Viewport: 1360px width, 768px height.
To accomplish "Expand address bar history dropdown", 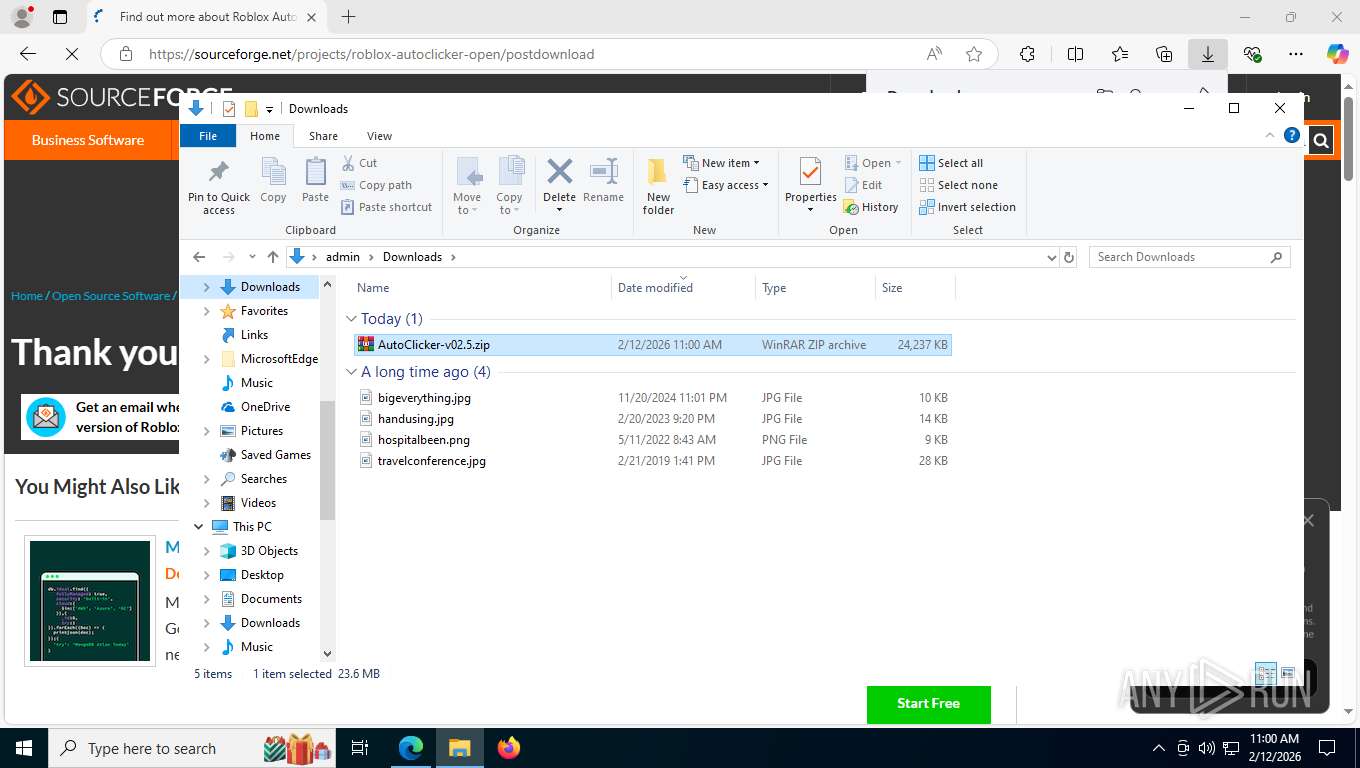I will tap(1051, 257).
